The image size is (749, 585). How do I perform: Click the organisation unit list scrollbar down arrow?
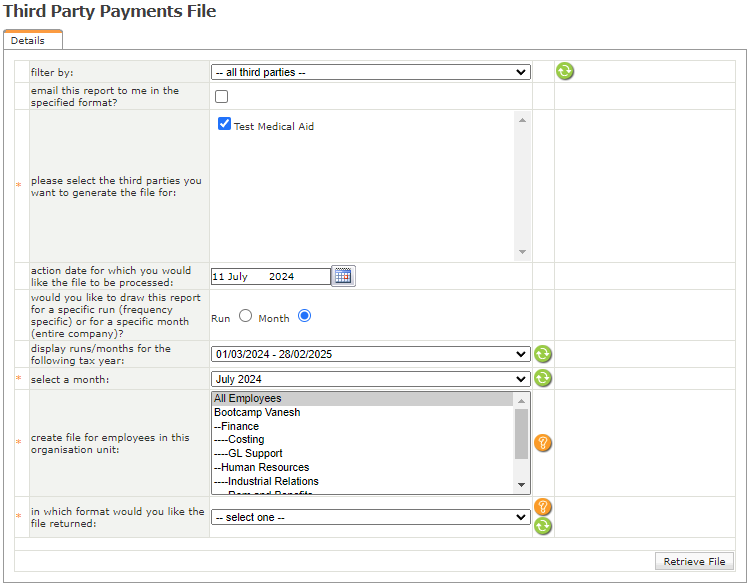tap(521, 485)
